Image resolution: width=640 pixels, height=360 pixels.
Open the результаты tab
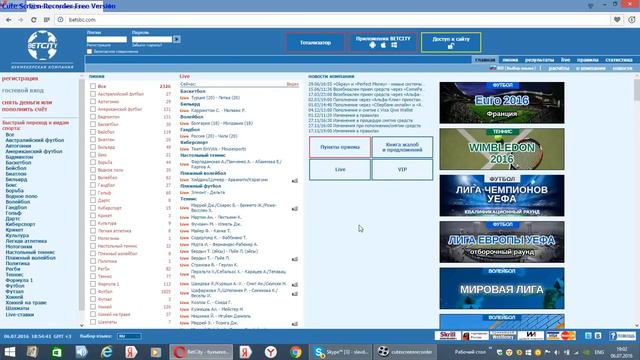(539, 60)
